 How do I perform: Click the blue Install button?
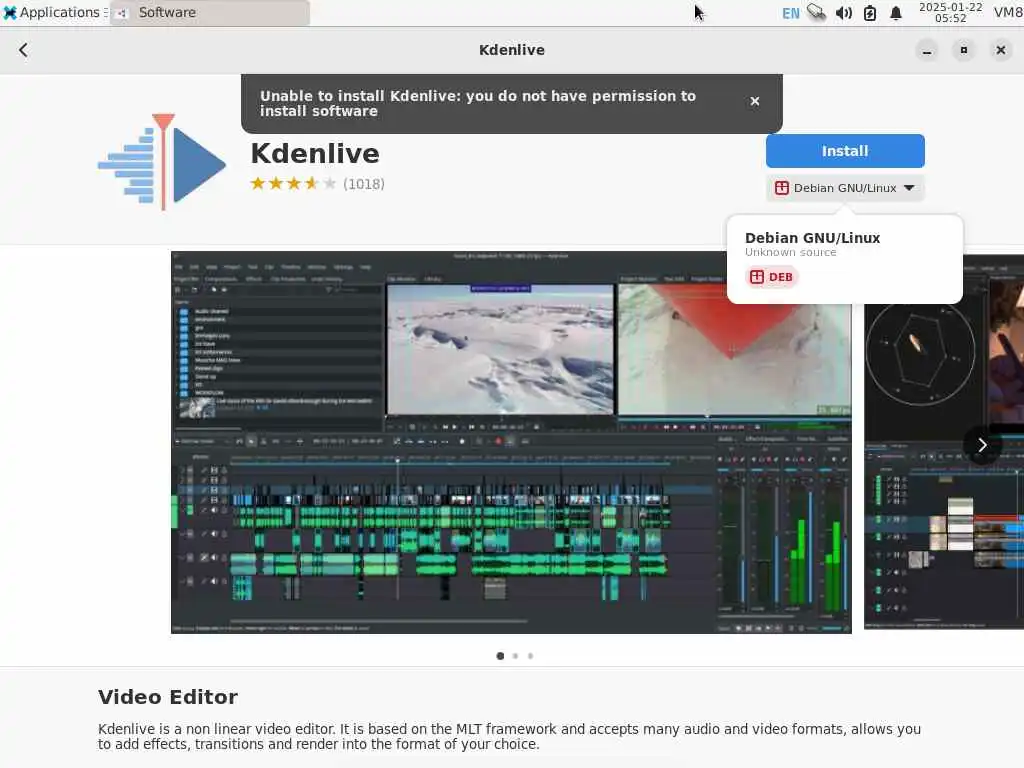[x=845, y=151]
